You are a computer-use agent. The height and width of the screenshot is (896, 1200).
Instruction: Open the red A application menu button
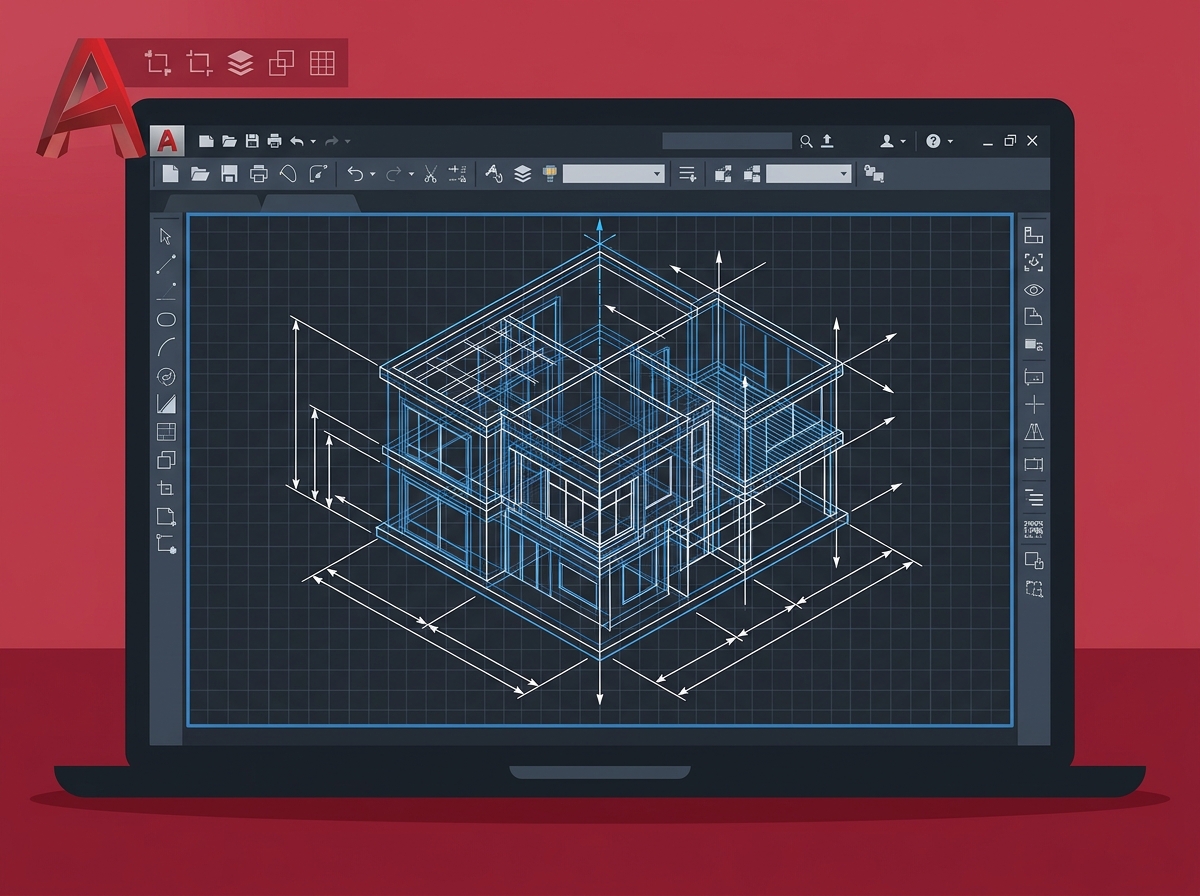click(169, 141)
